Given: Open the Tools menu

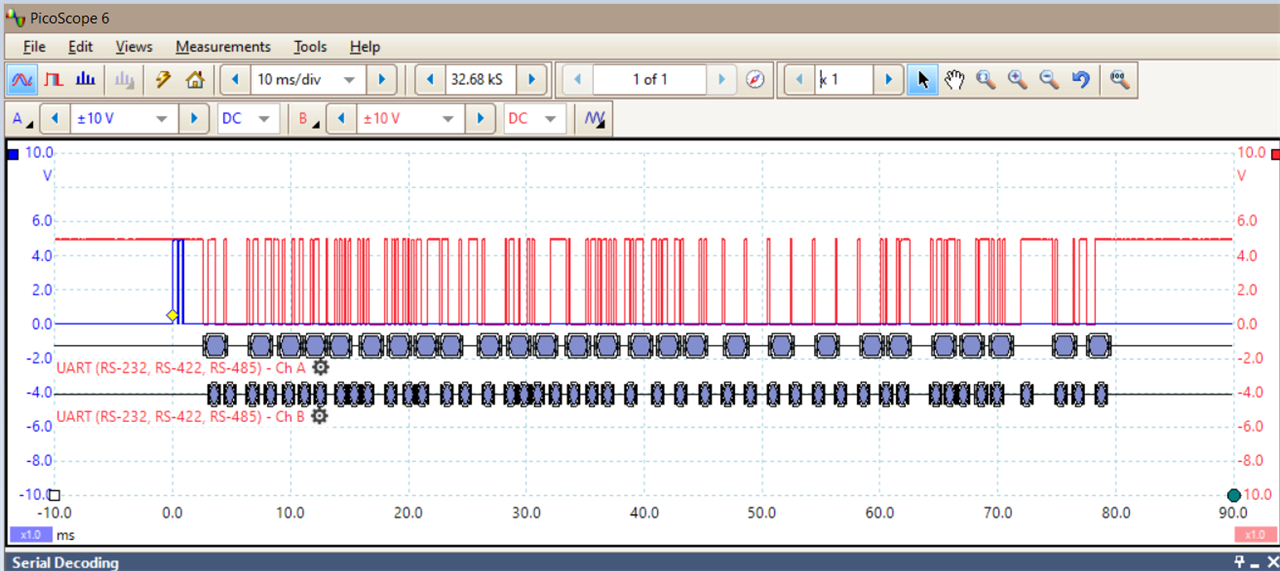Looking at the screenshot, I should coord(310,46).
